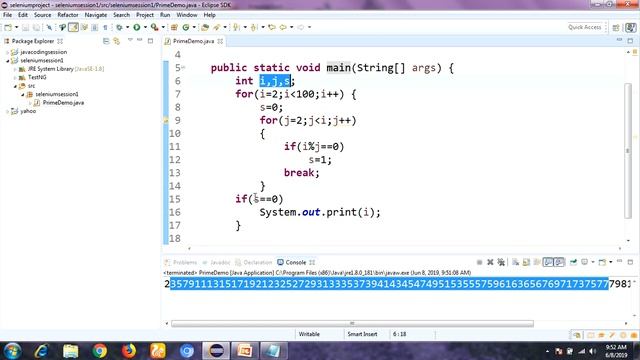Switch to the Declaration tab
The width and height of the screenshot is (640, 360).
tap(253, 262)
